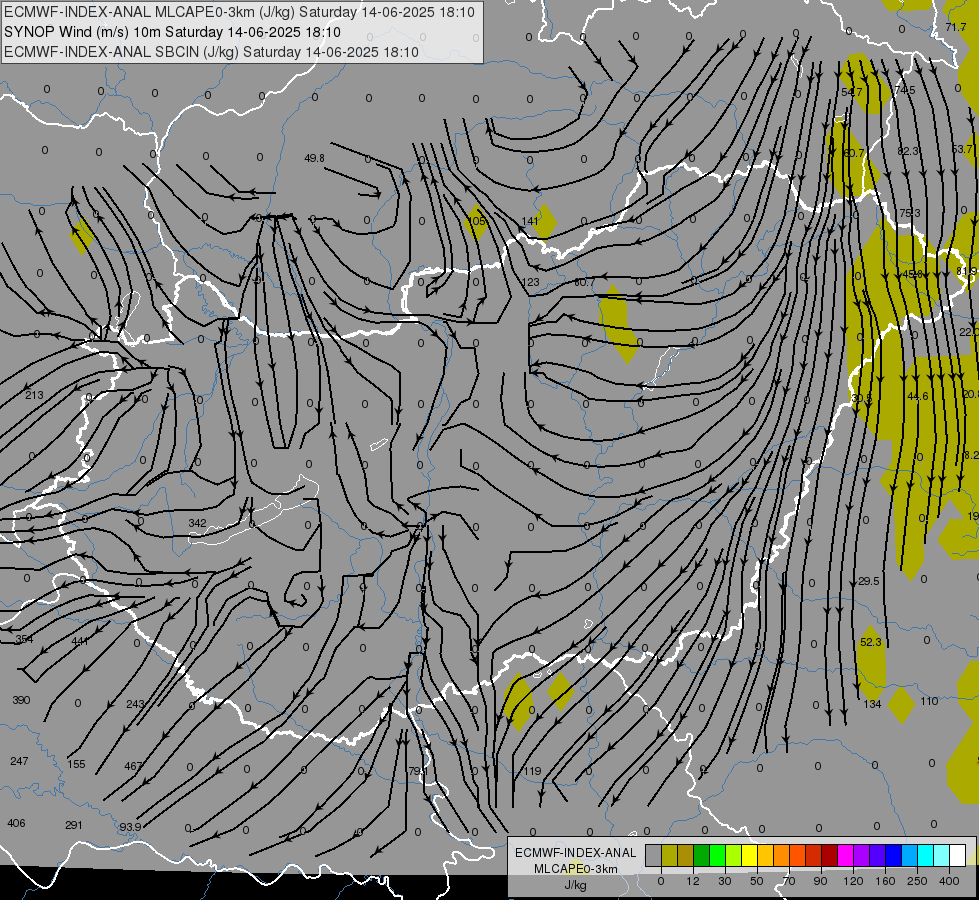Click the map value 155
This screenshot has width=979, height=900.
click(x=76, y=764)
